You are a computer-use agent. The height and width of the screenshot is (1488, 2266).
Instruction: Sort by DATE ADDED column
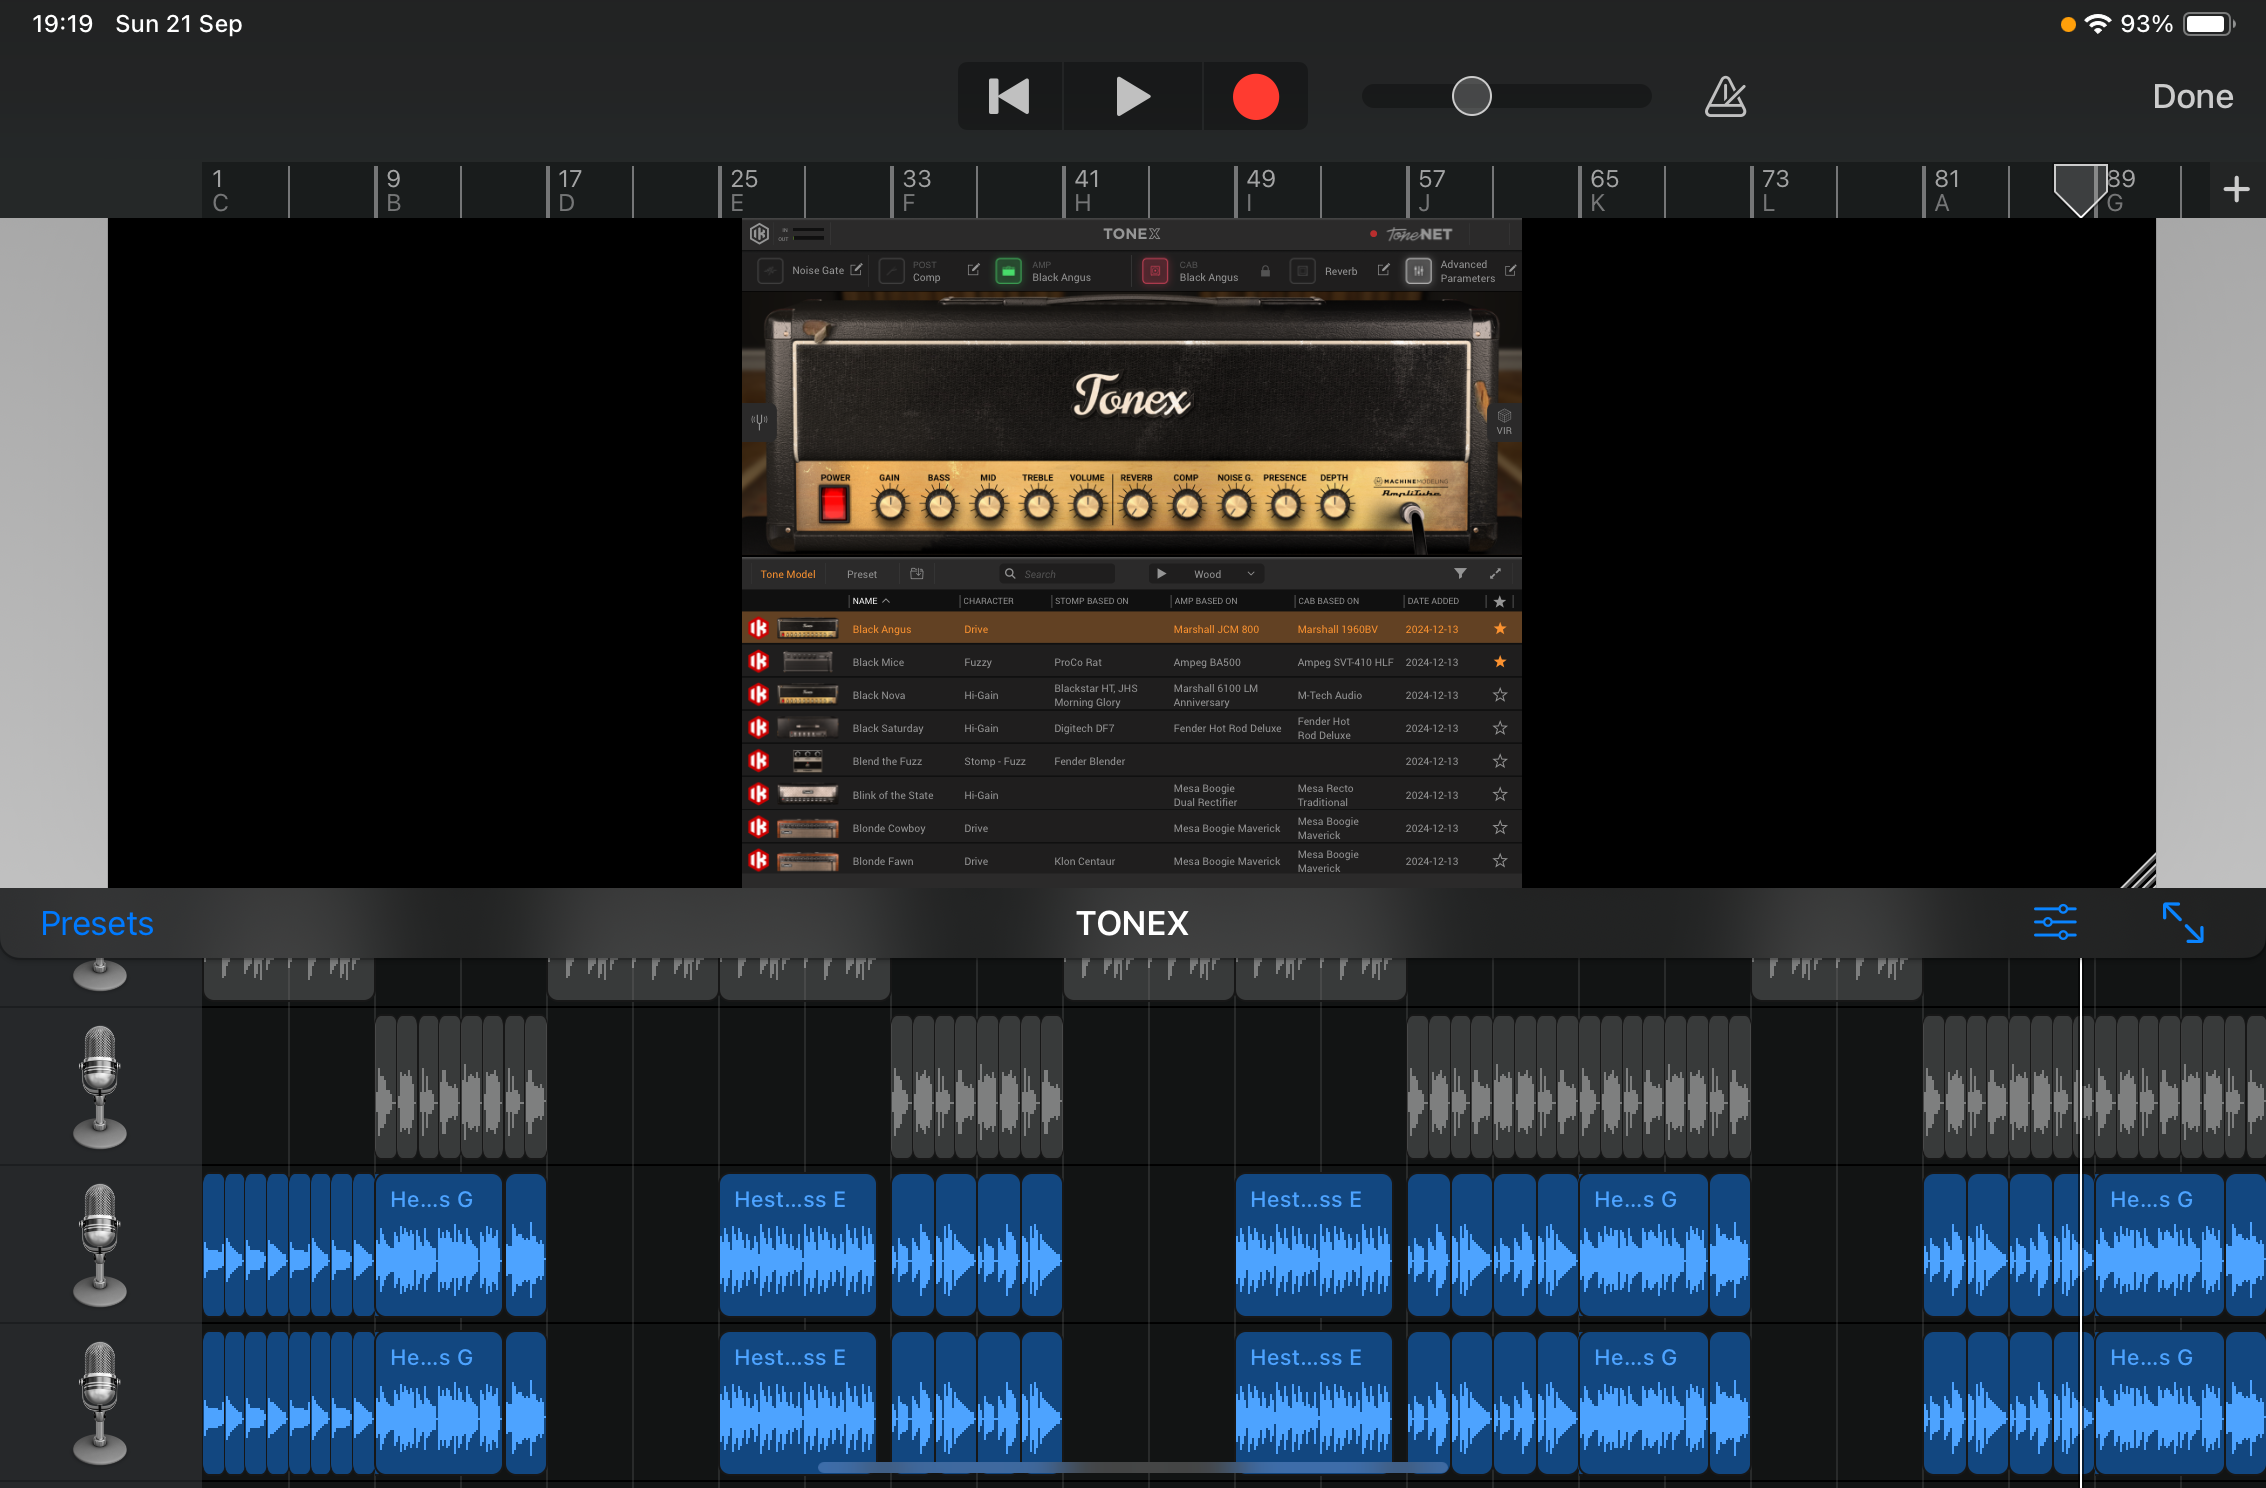(x=1433, y=601)
